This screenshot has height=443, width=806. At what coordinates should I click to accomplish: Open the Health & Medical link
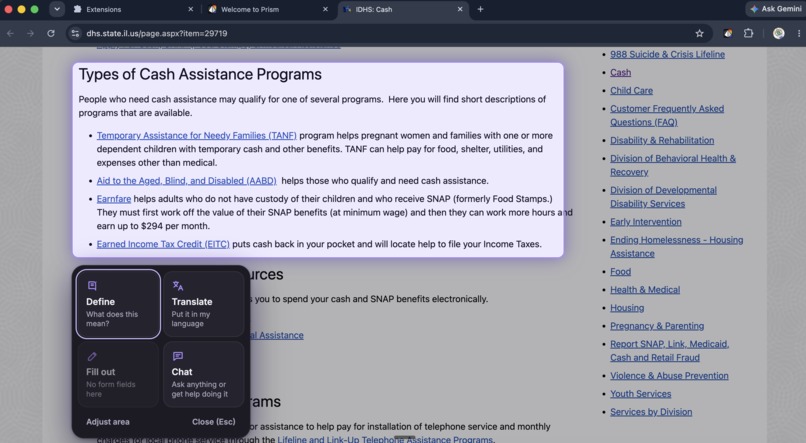(645, 290)
